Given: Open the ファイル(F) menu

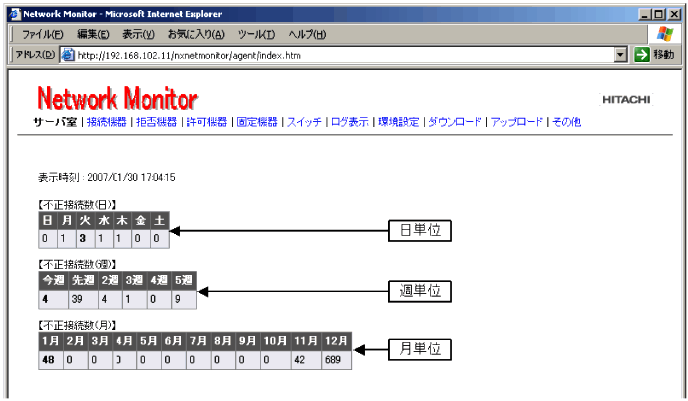Looking at the screenshot, I should click(43, 34).
